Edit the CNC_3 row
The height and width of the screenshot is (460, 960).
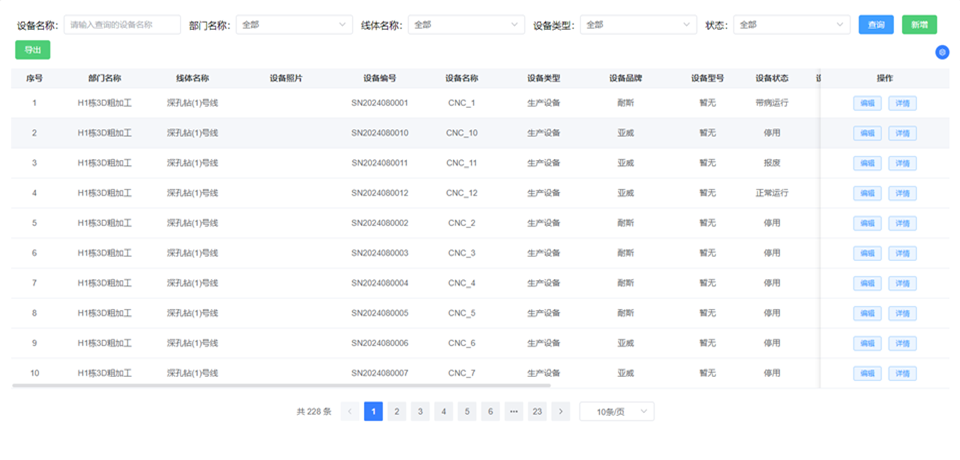point(868,254)
